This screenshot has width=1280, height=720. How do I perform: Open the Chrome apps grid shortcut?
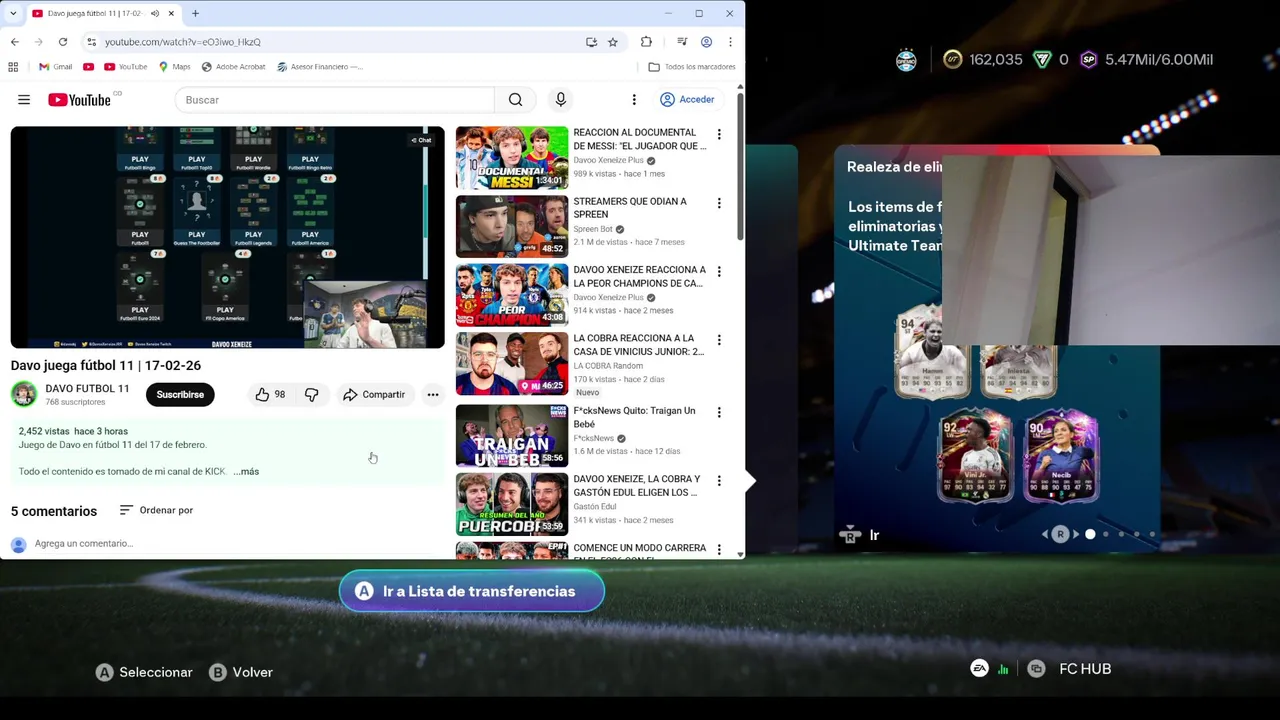(x=13, y=67)
